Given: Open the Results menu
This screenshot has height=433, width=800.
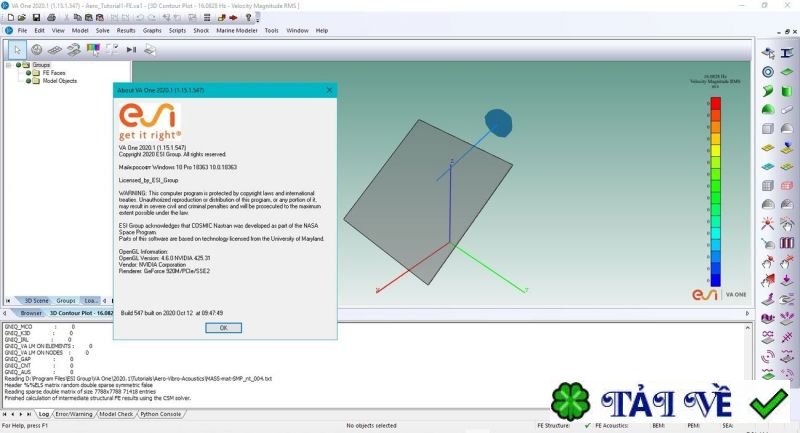Looking at the screenshot, I should click(126, 31).
